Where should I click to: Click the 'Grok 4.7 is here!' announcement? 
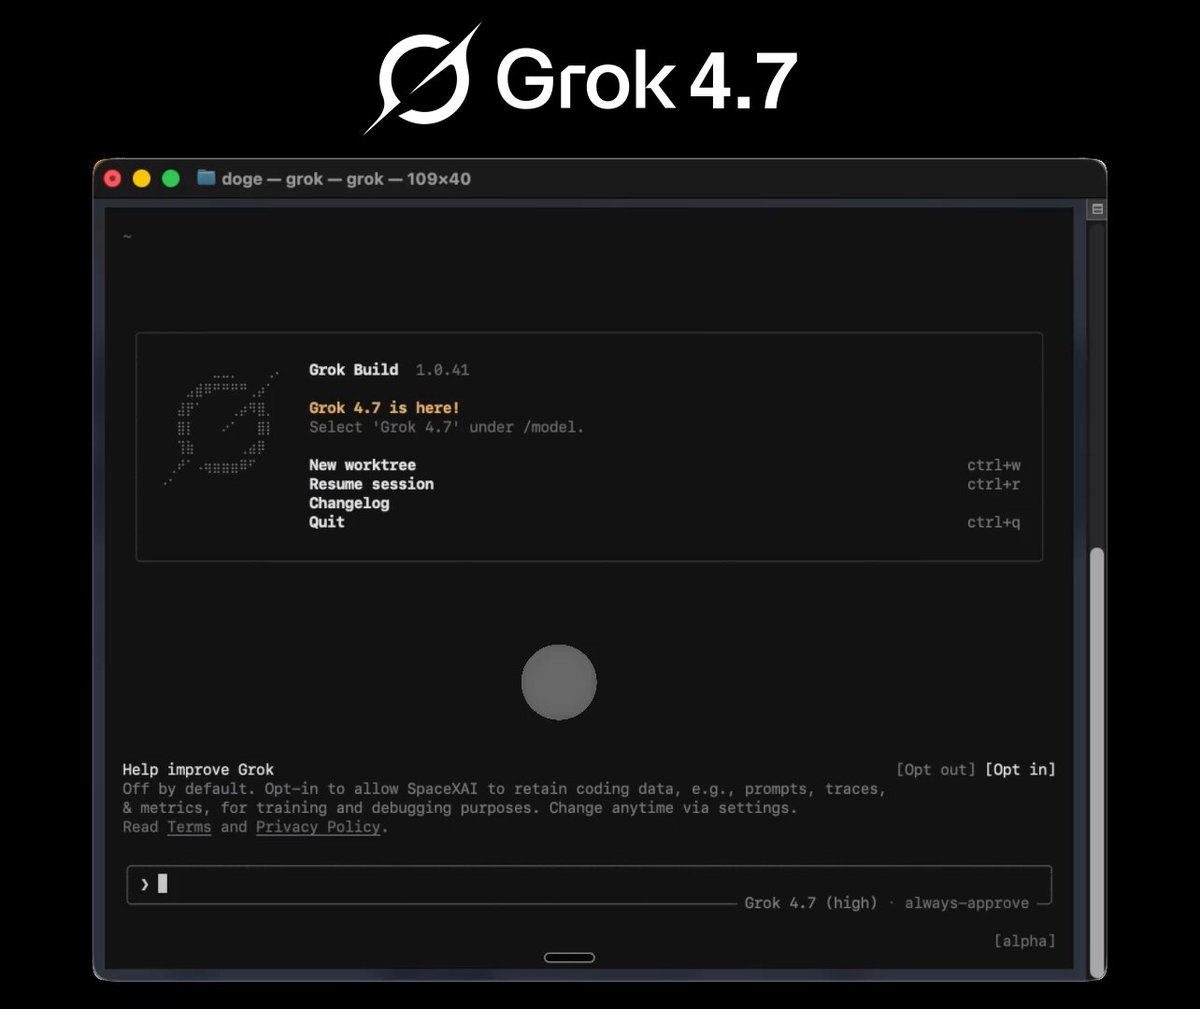coord(384,408)
